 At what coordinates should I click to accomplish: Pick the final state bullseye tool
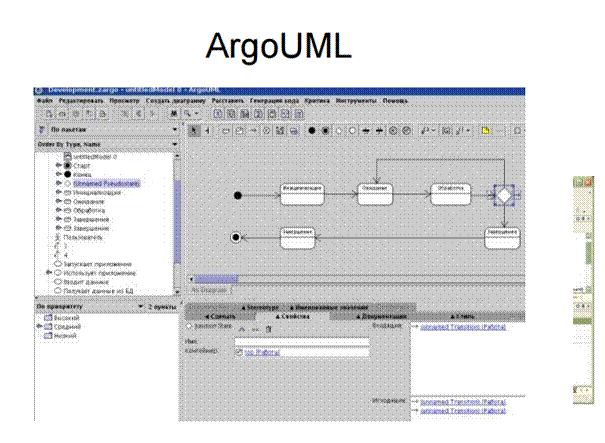point(325,131)
